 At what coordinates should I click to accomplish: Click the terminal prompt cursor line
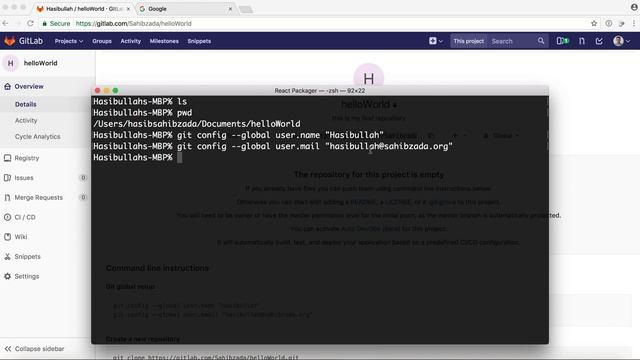coord(320,158)
